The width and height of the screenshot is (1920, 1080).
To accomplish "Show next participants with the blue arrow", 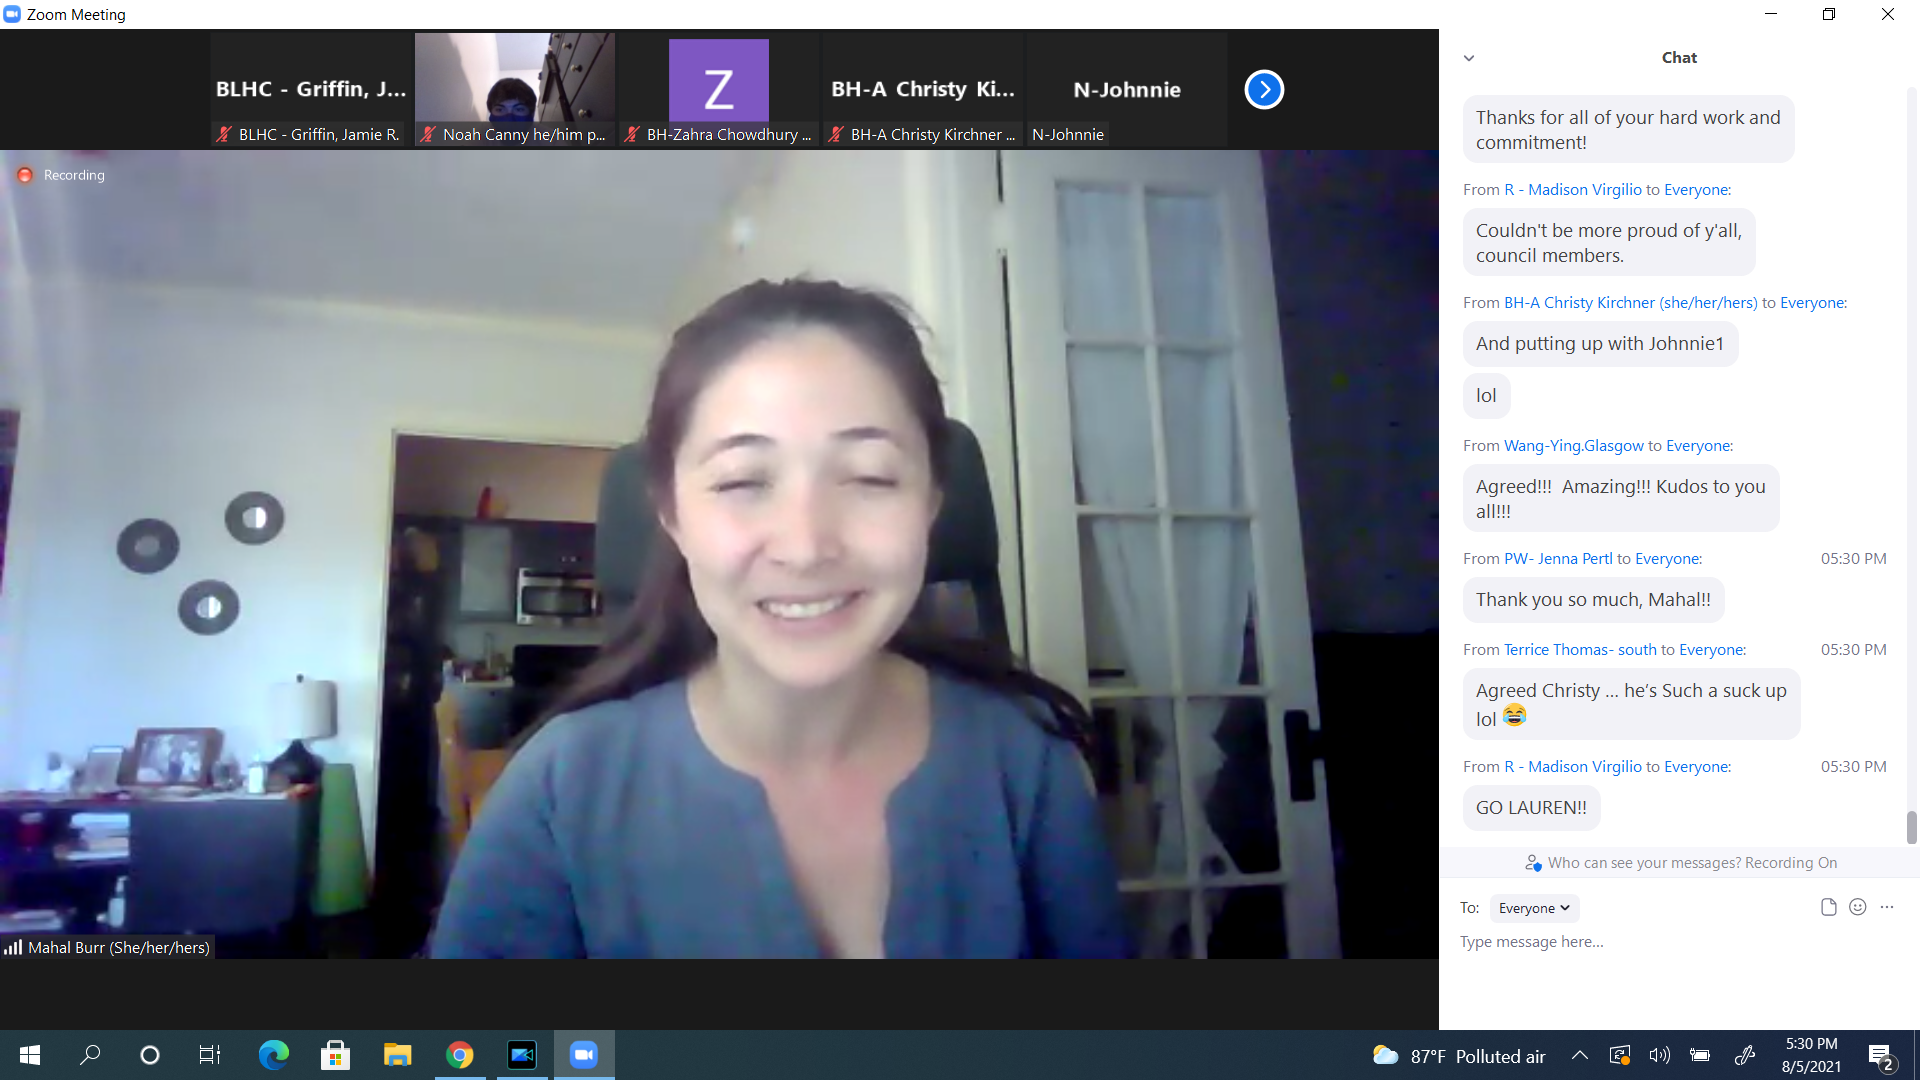I will tap(1264, 90).
